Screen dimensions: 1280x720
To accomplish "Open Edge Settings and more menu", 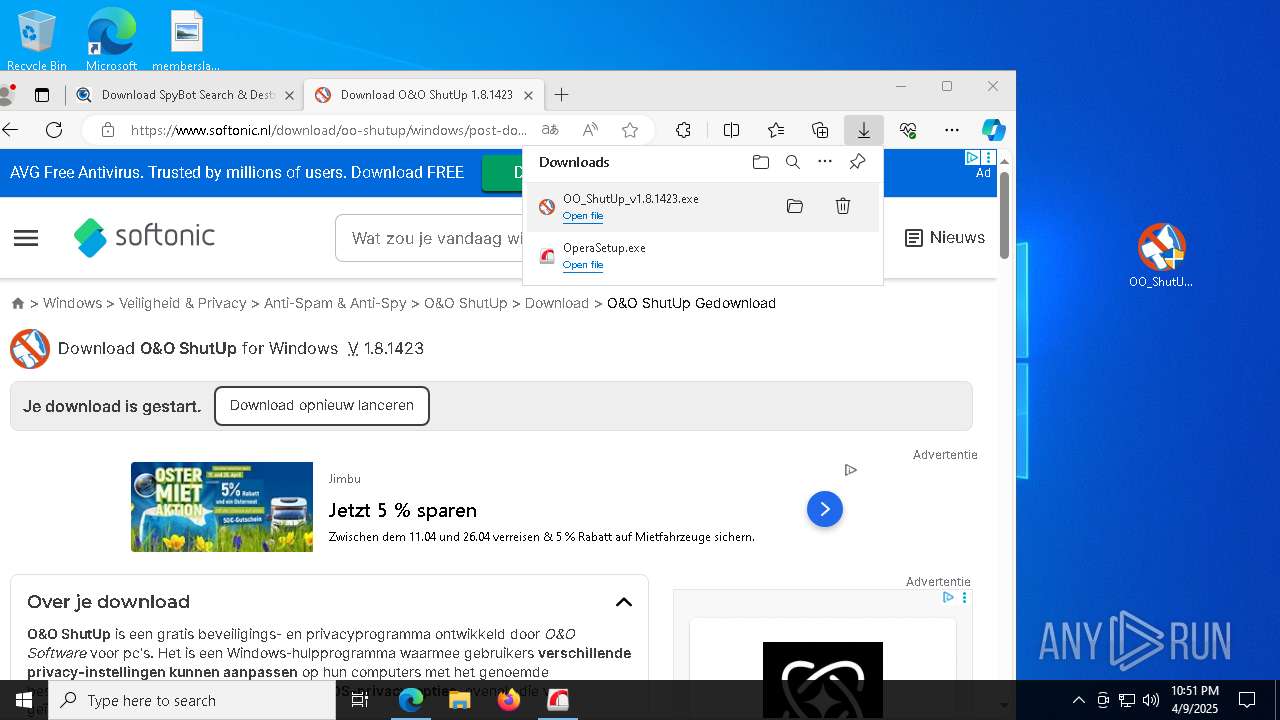I will [x=952, y=130].
